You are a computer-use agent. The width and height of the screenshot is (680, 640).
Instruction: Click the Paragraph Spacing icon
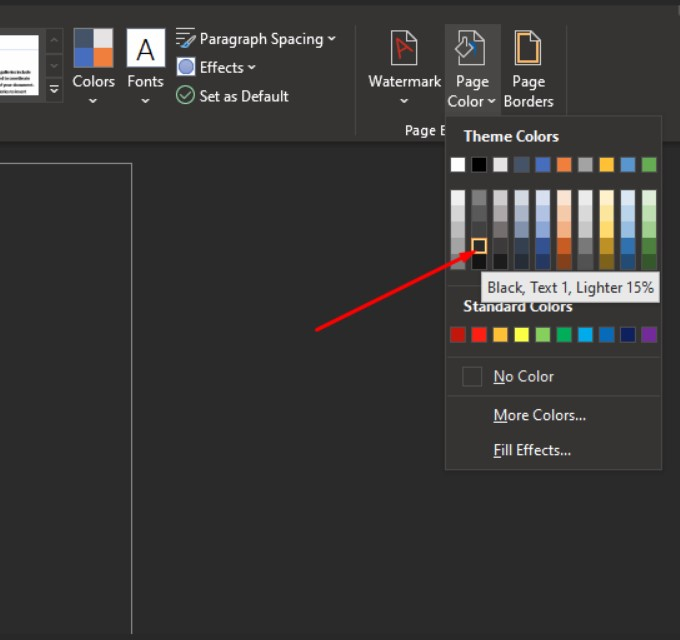(x=186, y=39)
